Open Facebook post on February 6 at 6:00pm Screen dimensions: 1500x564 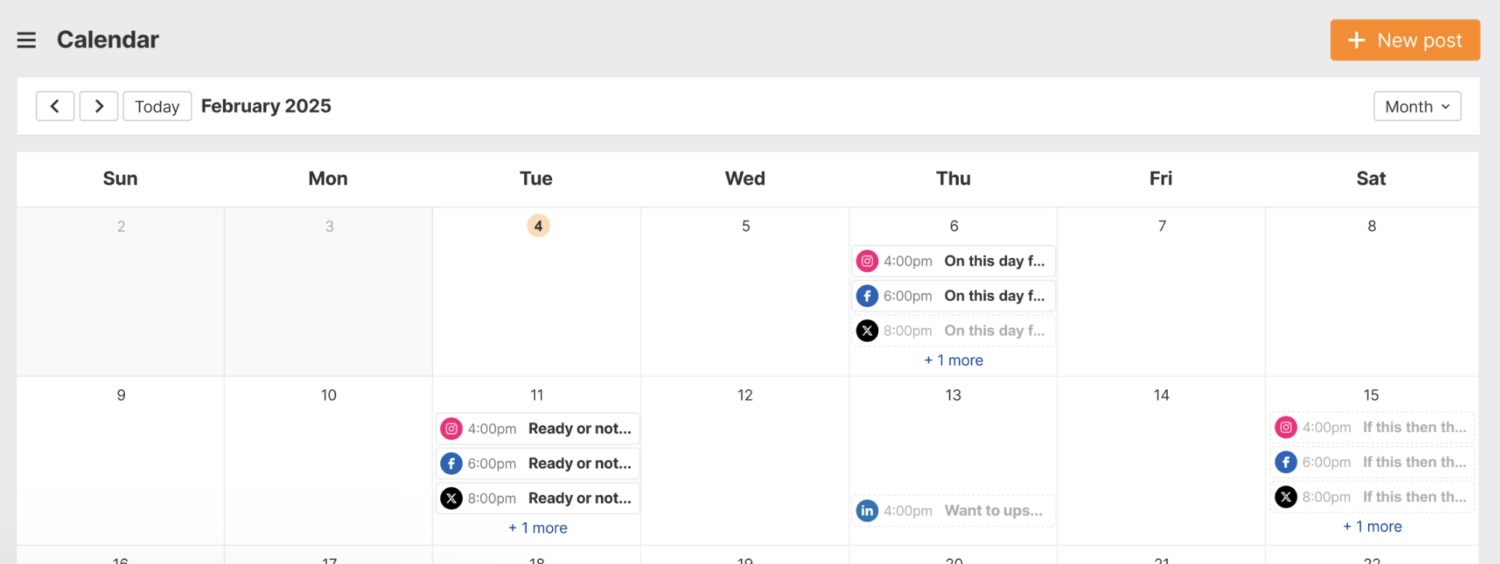[x=953, y=296]
